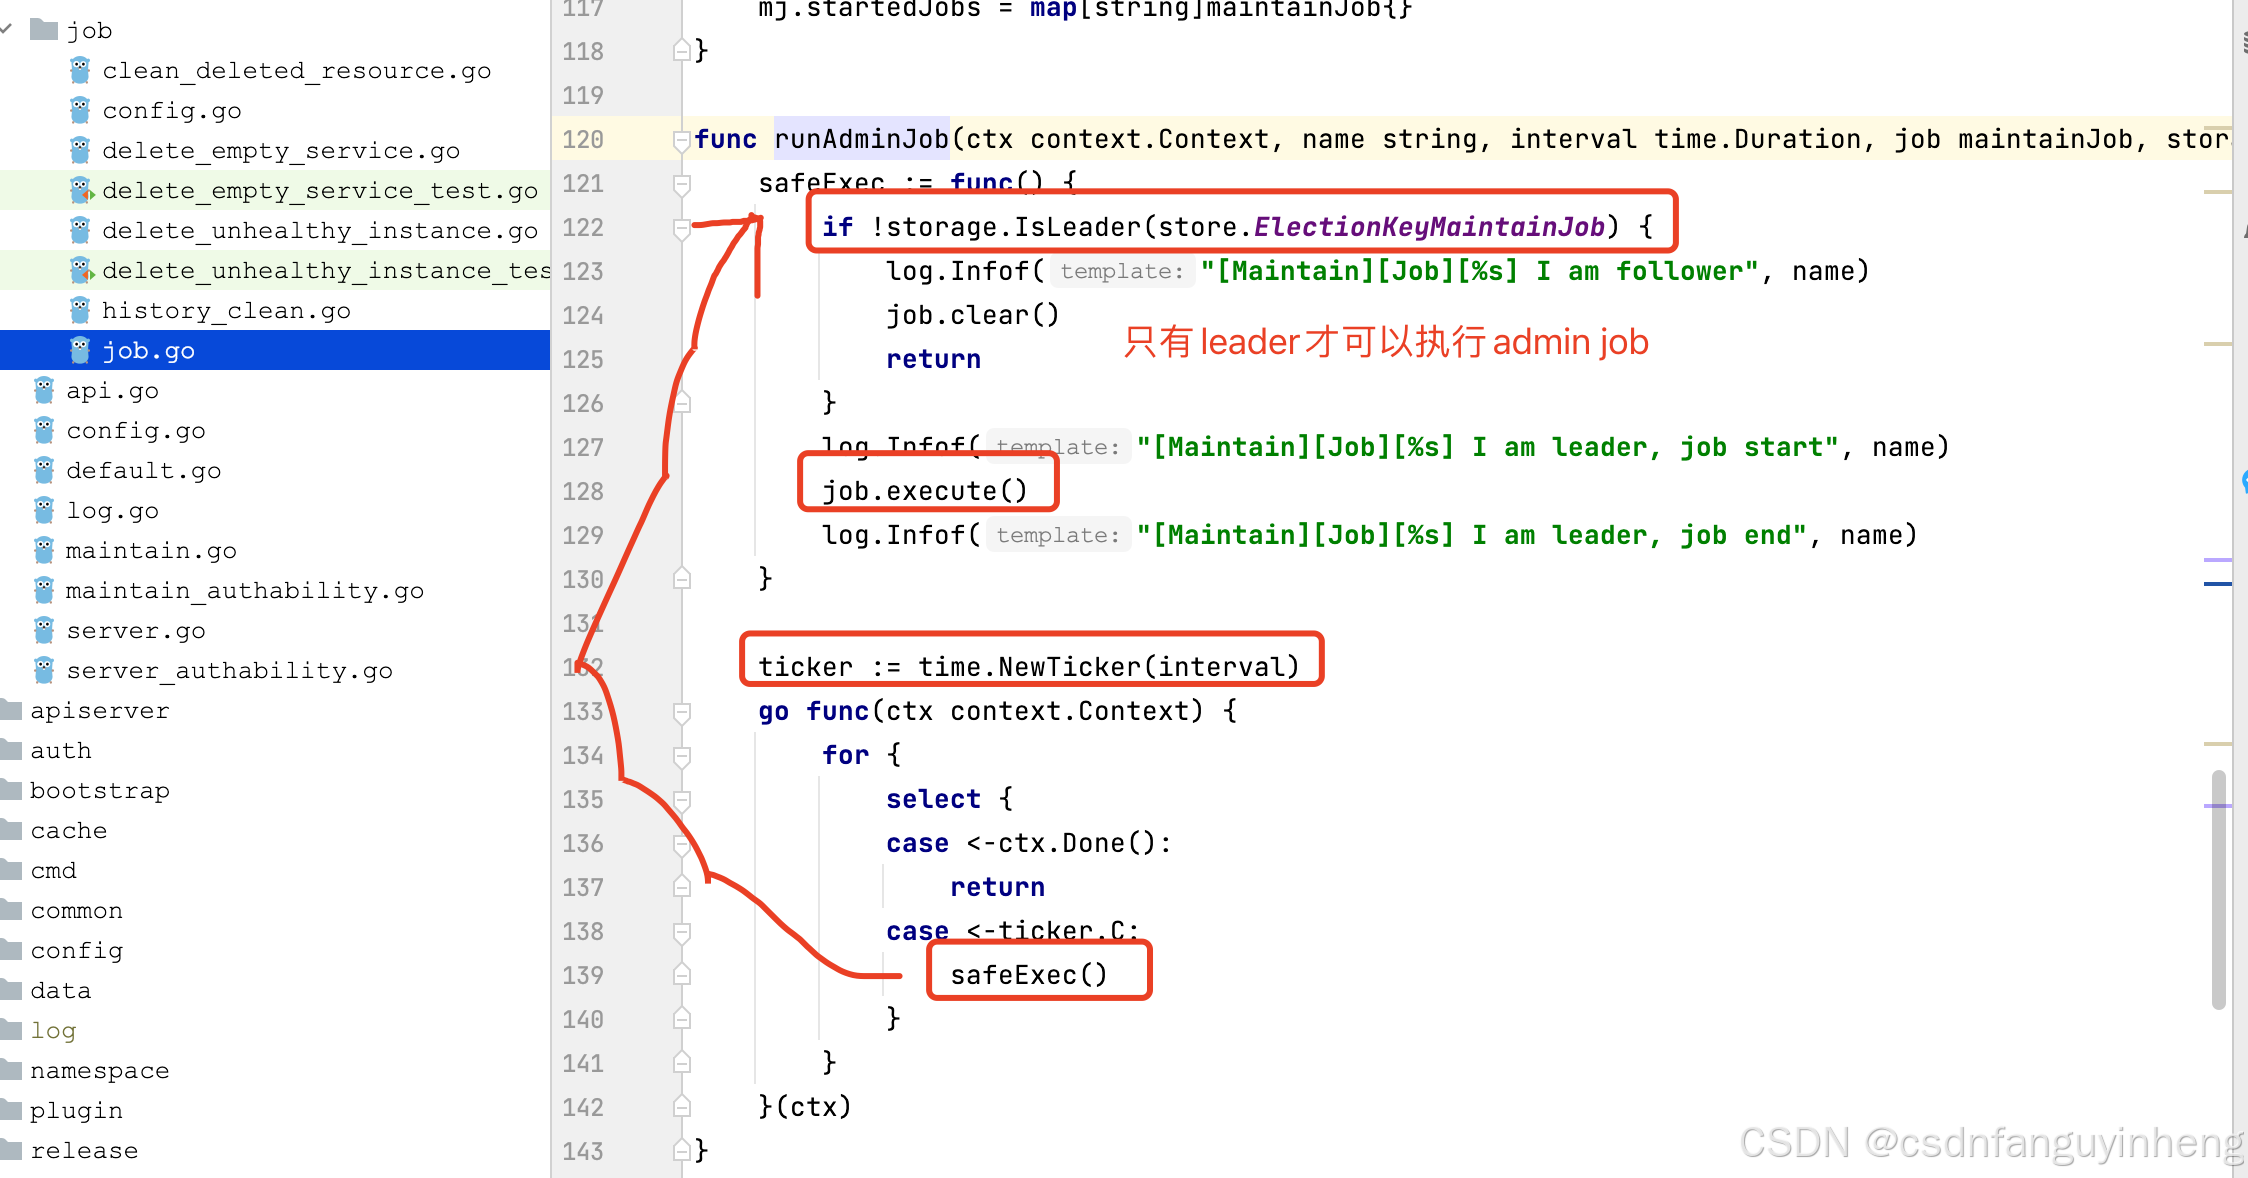The height and width of the screenshot is (1178, 2248).
Task: Fold runAdminJob function at line 120
Action: coord(681,139)
